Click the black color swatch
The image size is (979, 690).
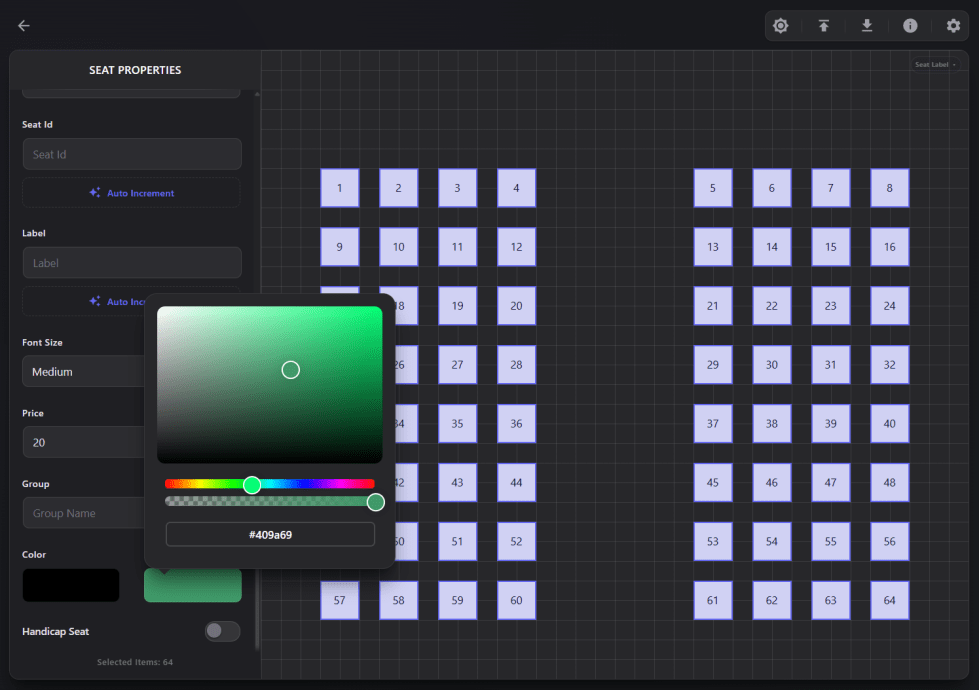(71, 586)
